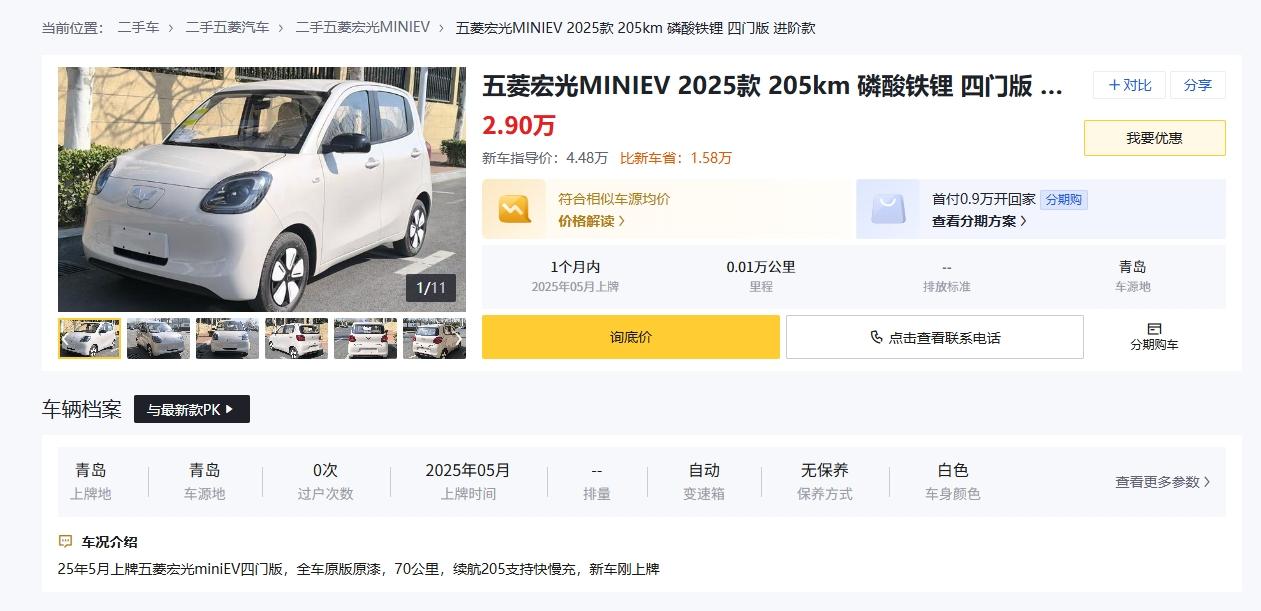Expand 查看分期方案 installment plans
The image size is (1261, 611).
click(979, 221)
